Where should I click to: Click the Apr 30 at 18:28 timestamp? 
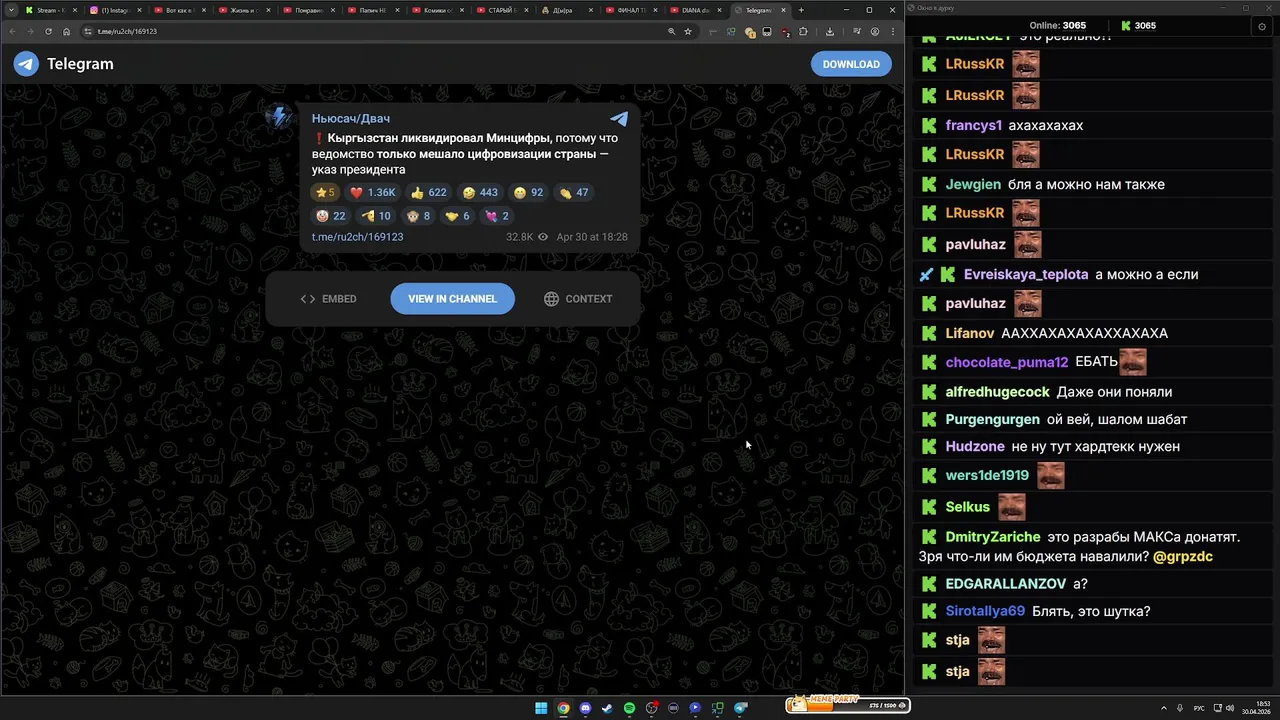[x=592, y=237]
